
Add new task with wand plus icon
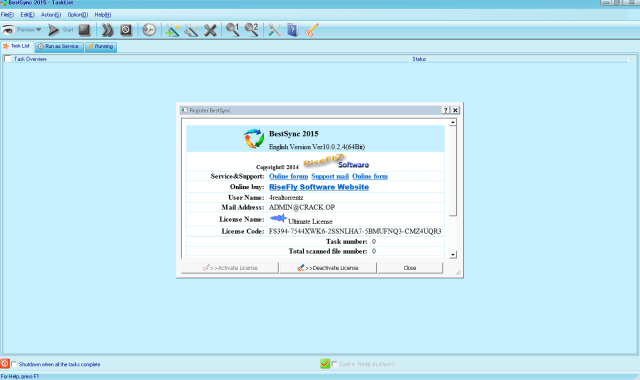[172, 30]
